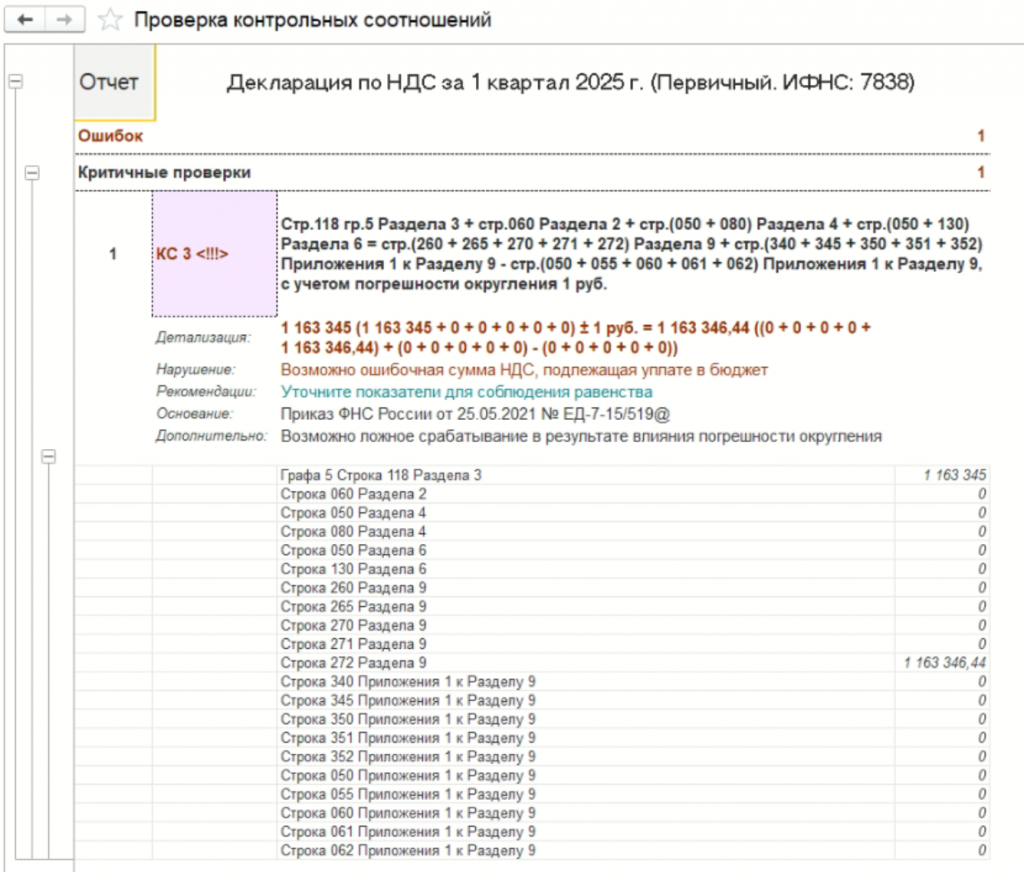Select the Критичные проверки heading
This screenshot has width=1024, height=872.
click(165, 172)
